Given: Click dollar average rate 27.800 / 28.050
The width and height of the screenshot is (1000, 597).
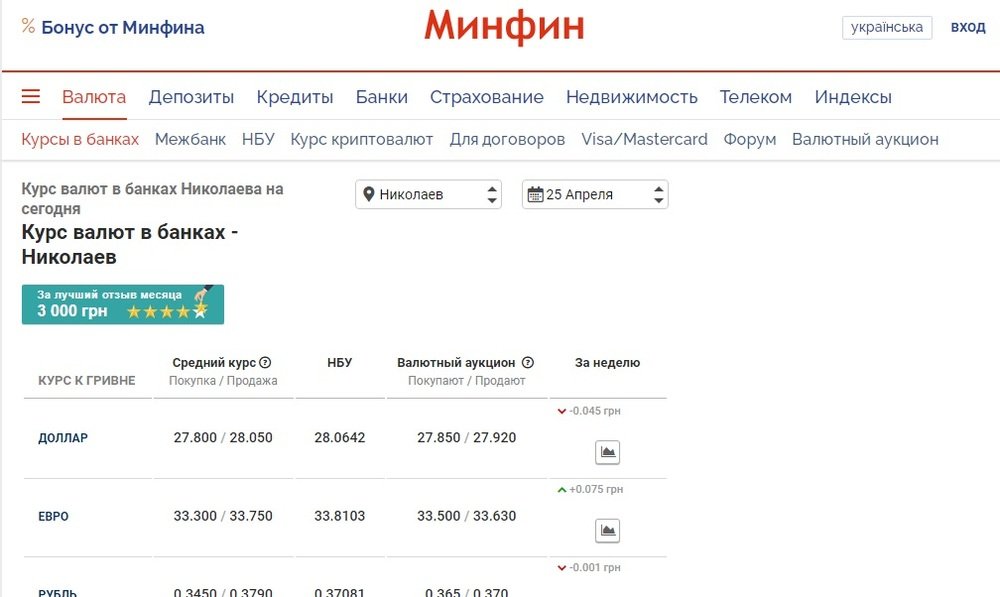Looking at the screenshot, I should [223, 438].
